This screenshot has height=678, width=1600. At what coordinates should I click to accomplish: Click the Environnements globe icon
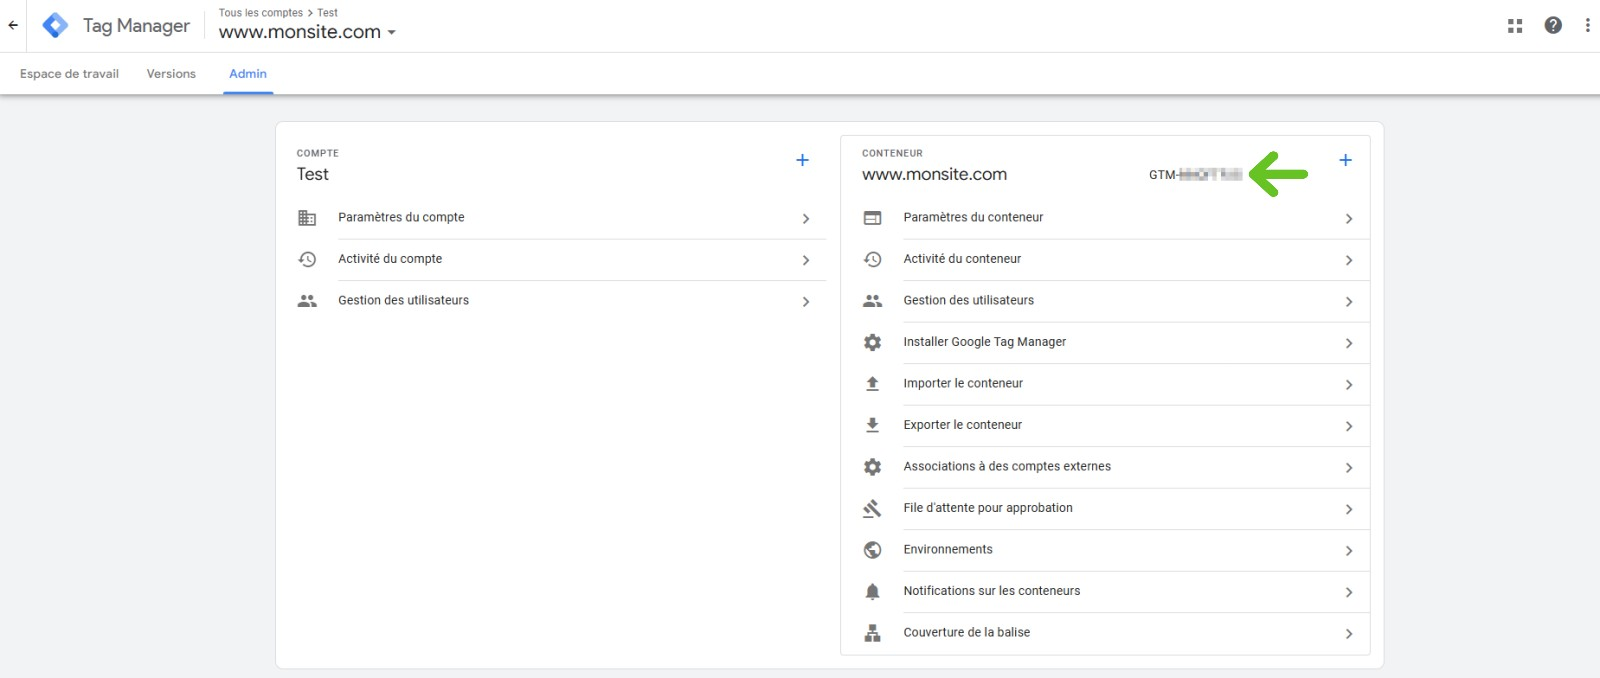(872, 550)
